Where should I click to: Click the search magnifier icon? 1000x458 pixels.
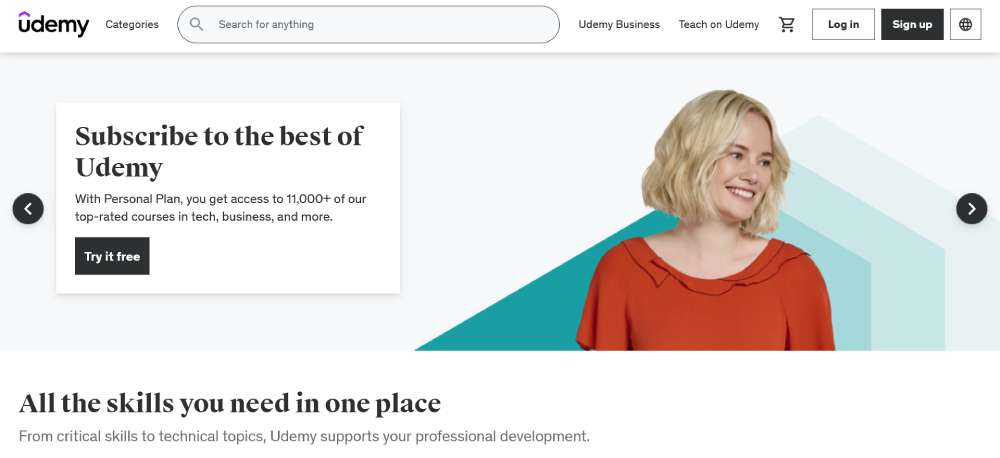click(x=196, y=24)
